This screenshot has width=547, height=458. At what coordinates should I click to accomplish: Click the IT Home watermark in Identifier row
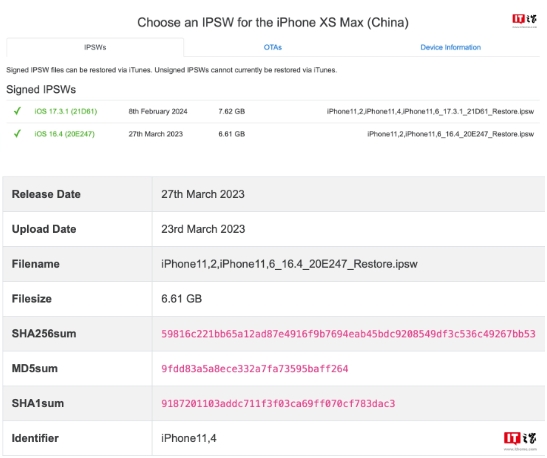coord(520,441)
